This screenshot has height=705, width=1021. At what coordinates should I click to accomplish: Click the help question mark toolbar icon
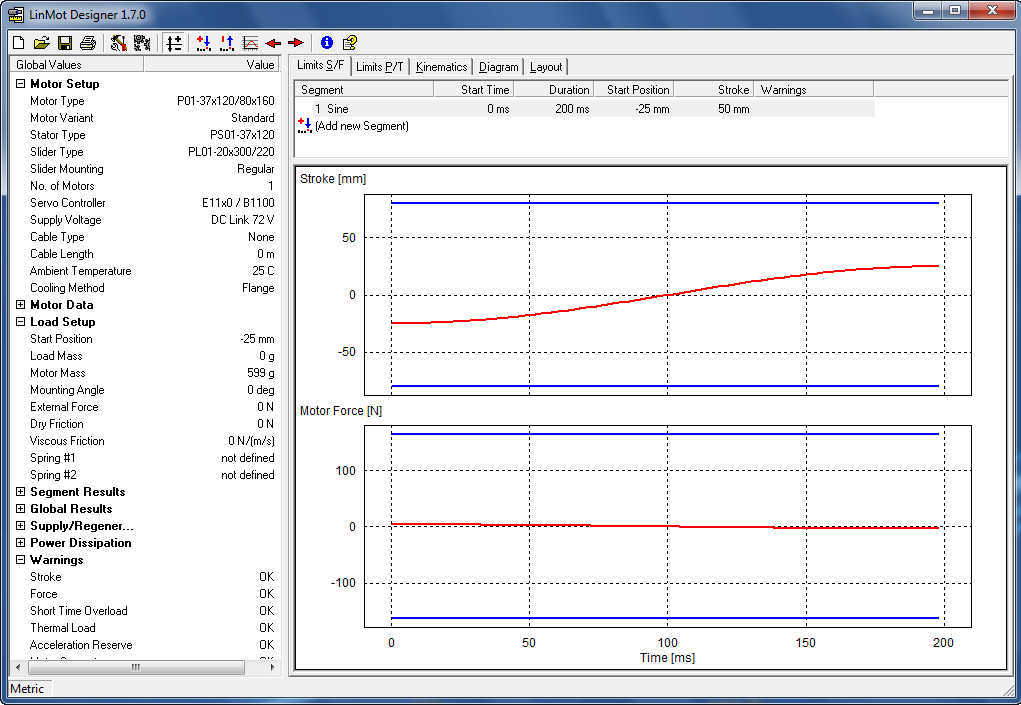(x=349, y=43)
